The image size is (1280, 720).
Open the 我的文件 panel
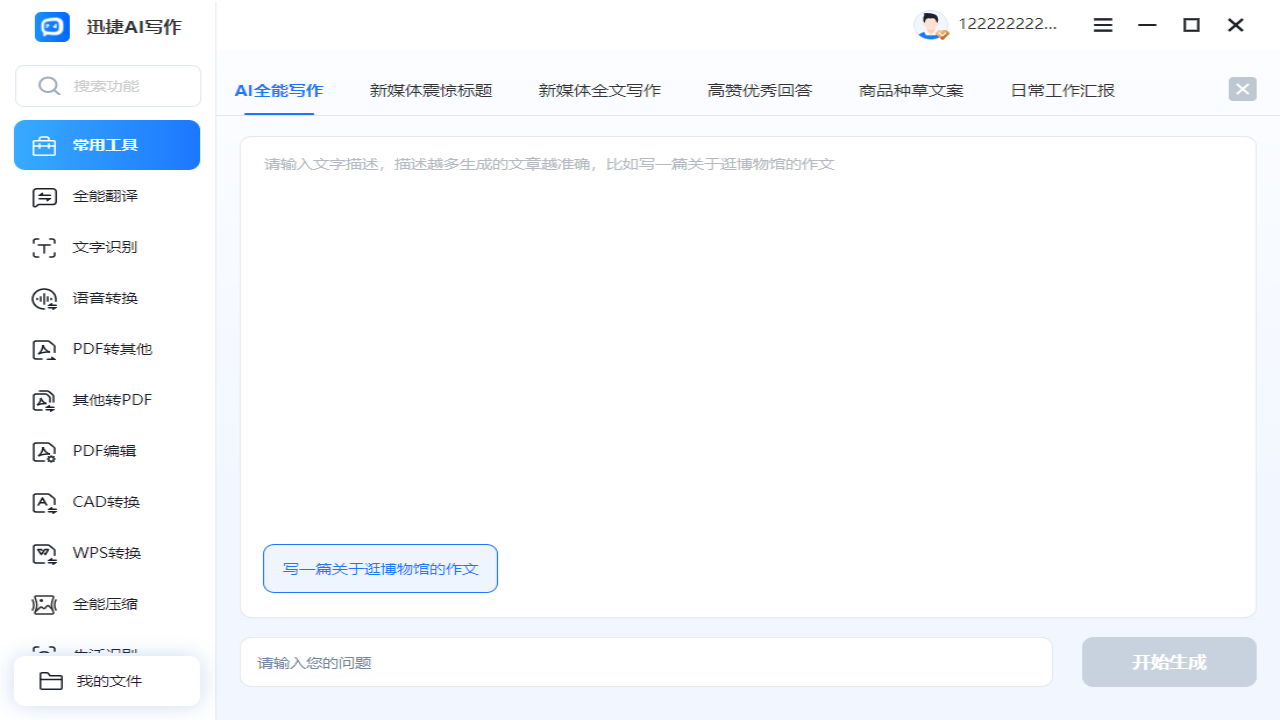(107, 680)
